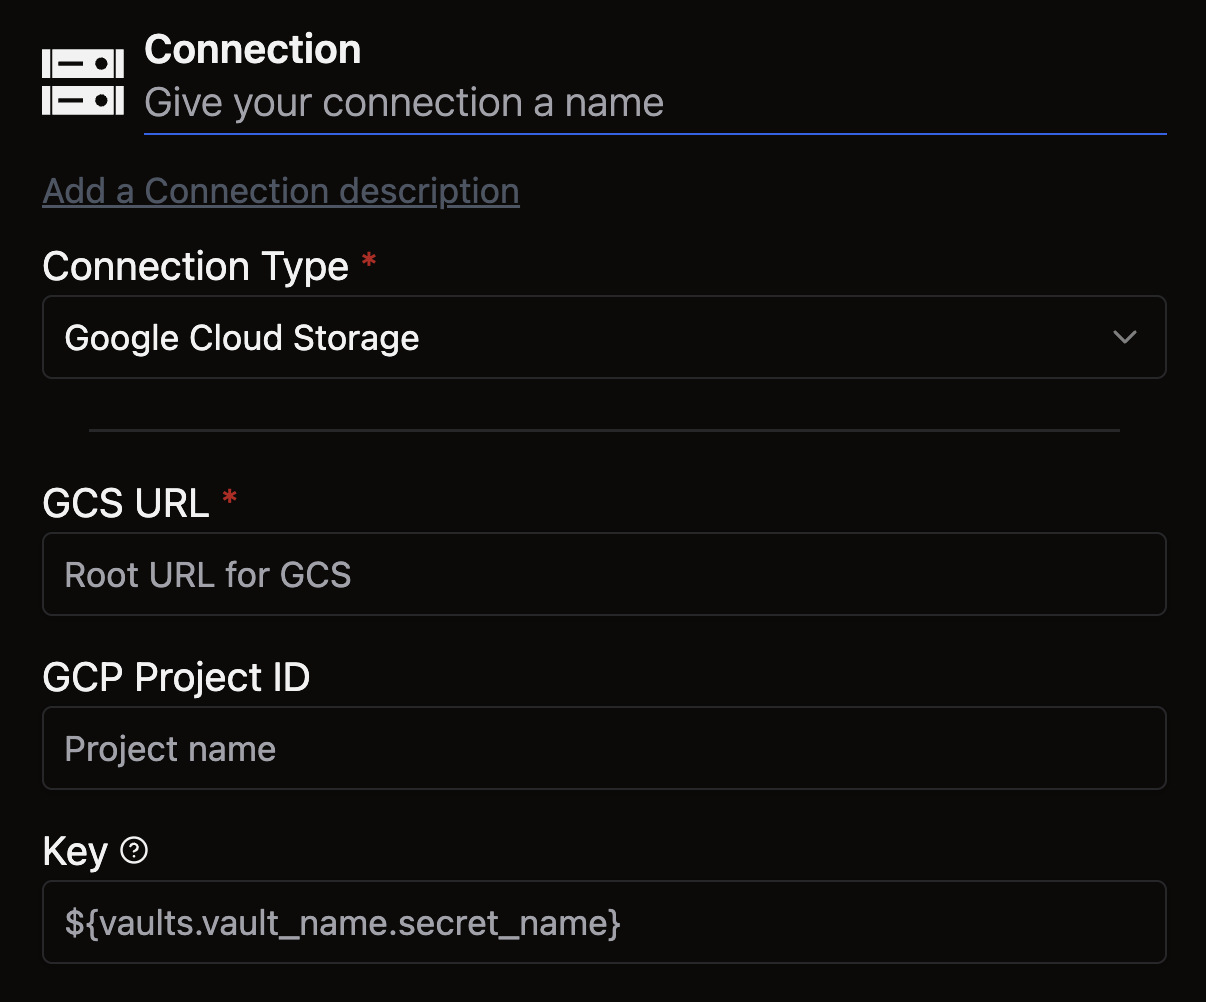
Task: Click the red asterisk beside GCS URL
Action: (x=230, y=498)
